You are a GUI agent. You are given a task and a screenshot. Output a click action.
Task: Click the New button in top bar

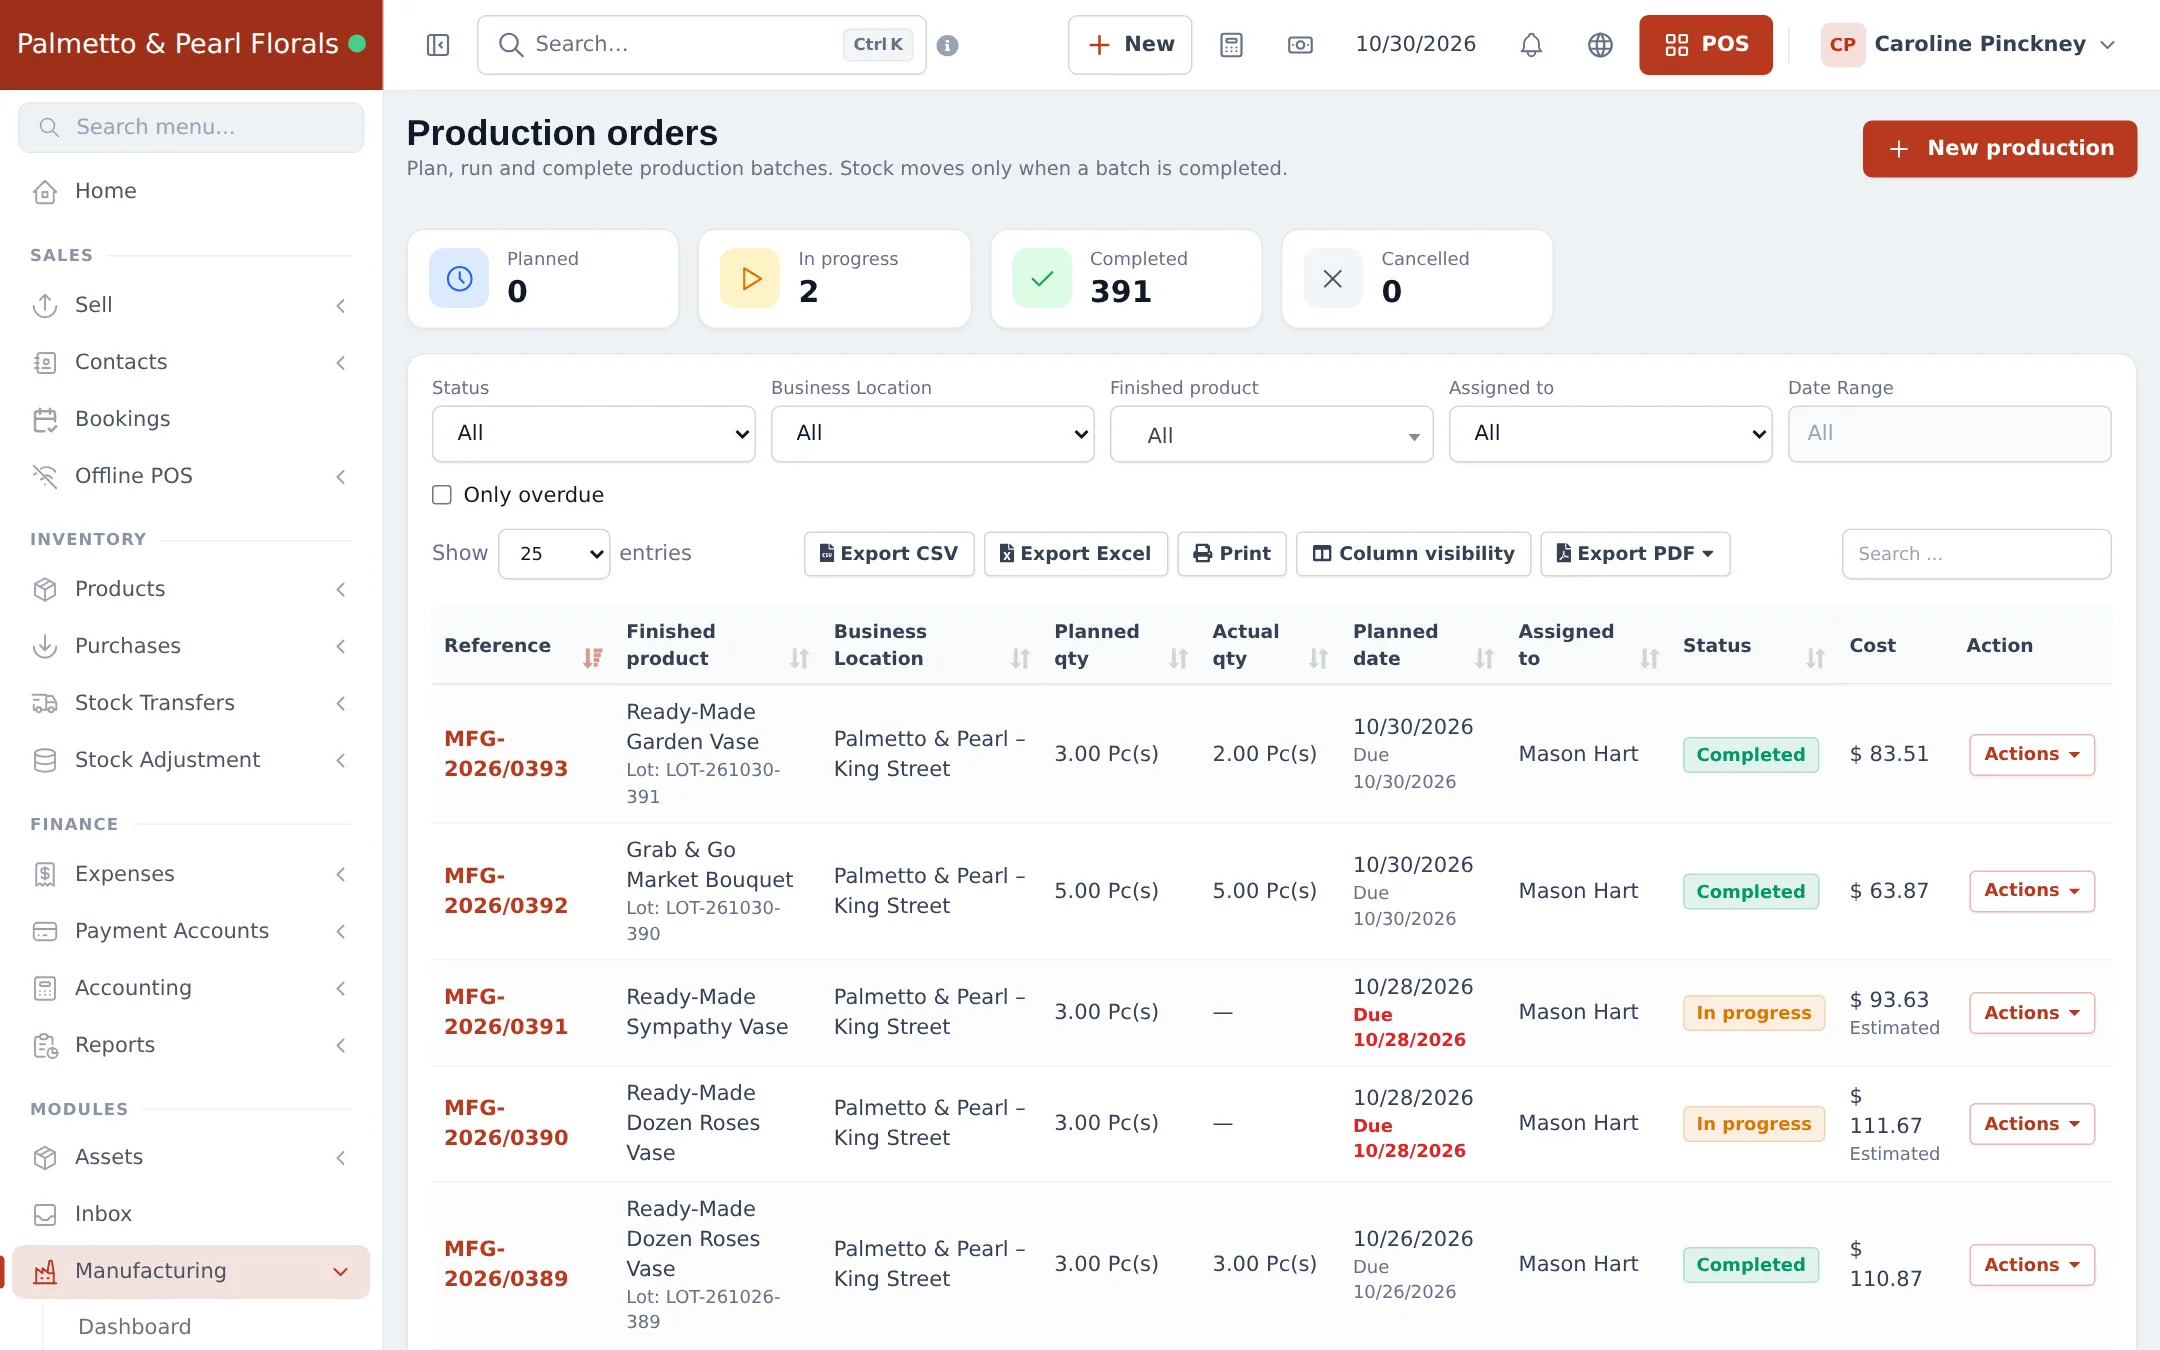(x=1130, y=45)
